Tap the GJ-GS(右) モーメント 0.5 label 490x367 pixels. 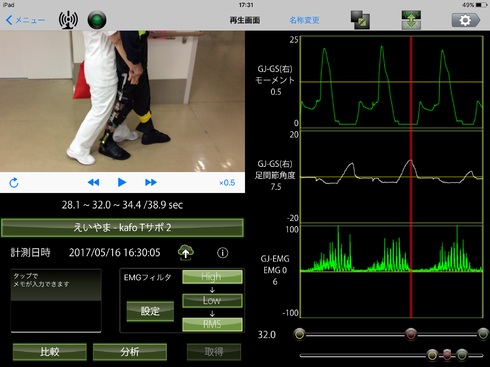[275, 80]
